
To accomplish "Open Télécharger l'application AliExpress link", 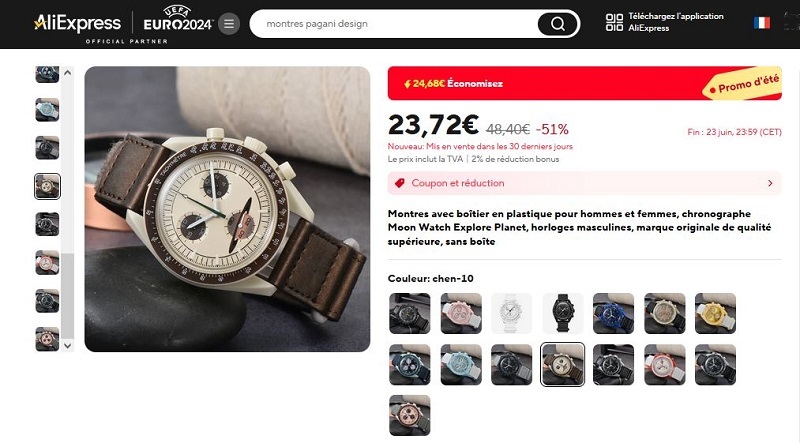I will coord(675,22).
